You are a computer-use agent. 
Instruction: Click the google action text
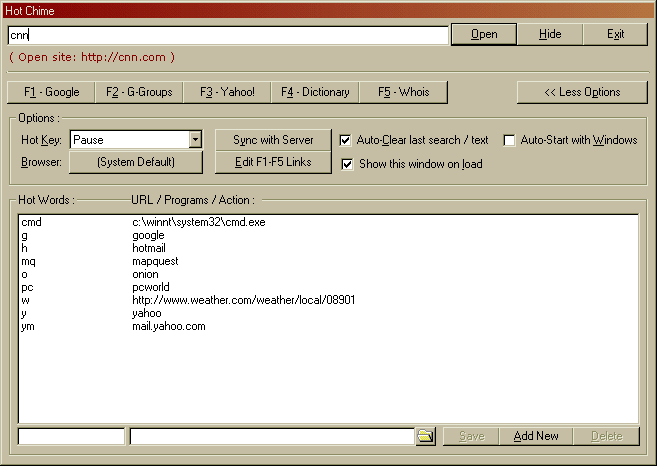(x=148, y=235)
